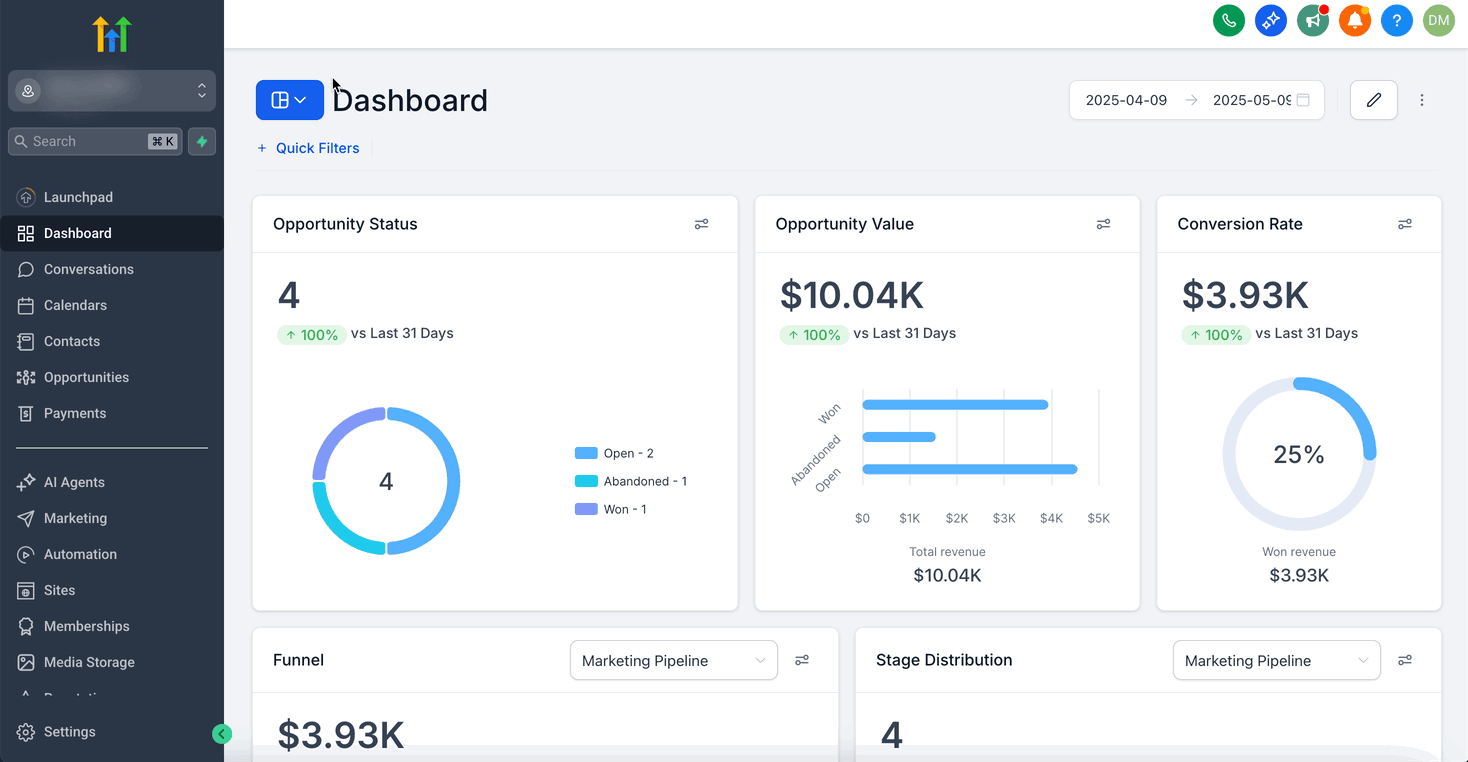Expand Stage Distribution Marketing Pipeline dropdown
Viewport: 1468px width, 762px height.
coord(1277,660)
